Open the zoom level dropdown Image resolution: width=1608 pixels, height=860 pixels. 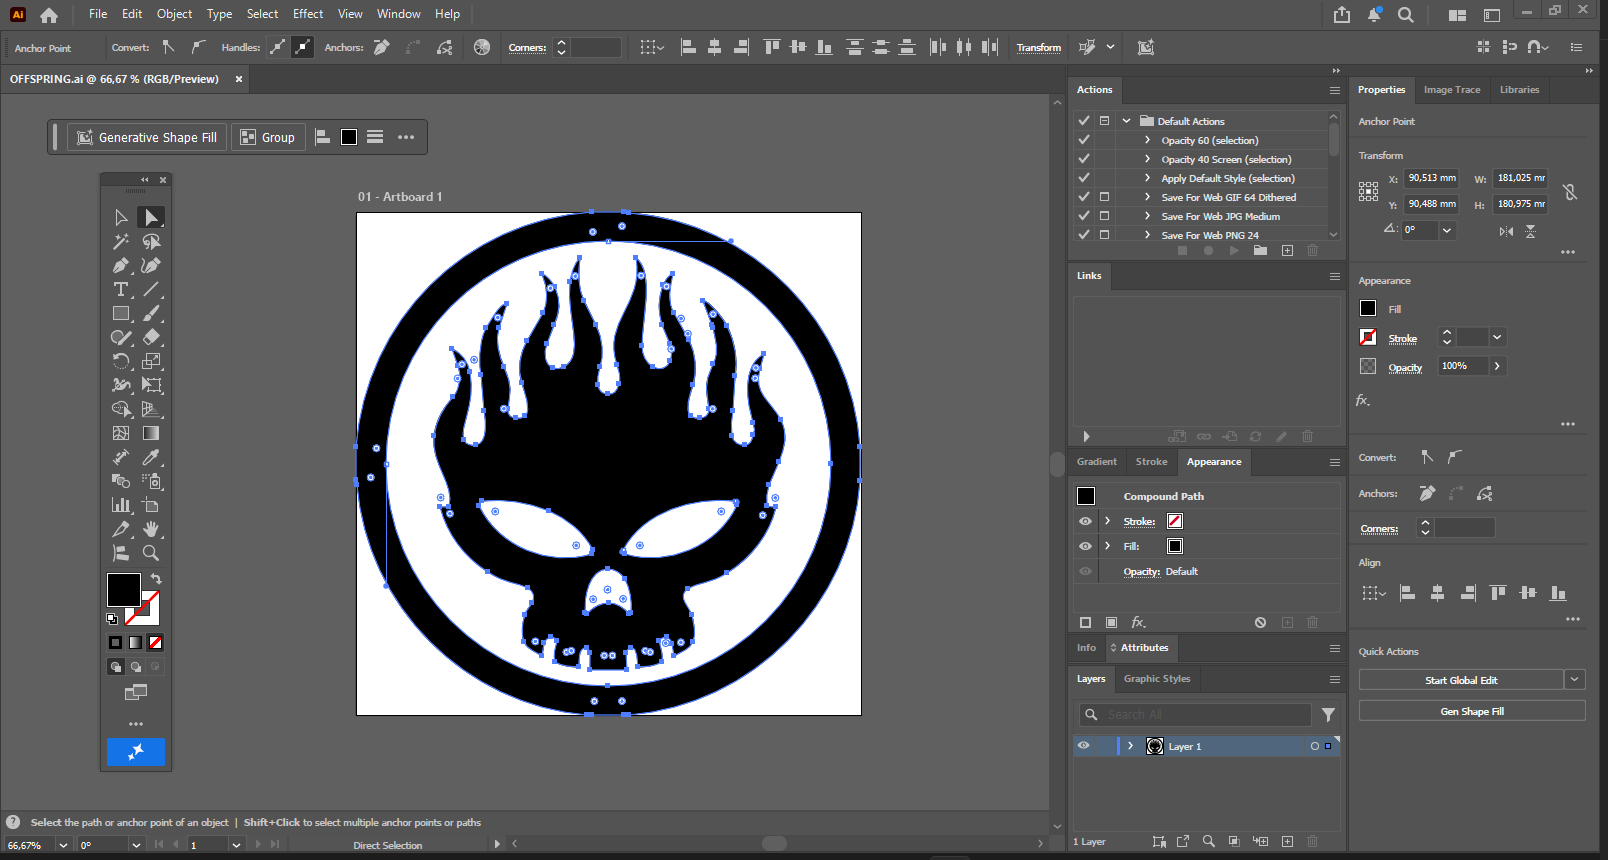click(63, 845)
